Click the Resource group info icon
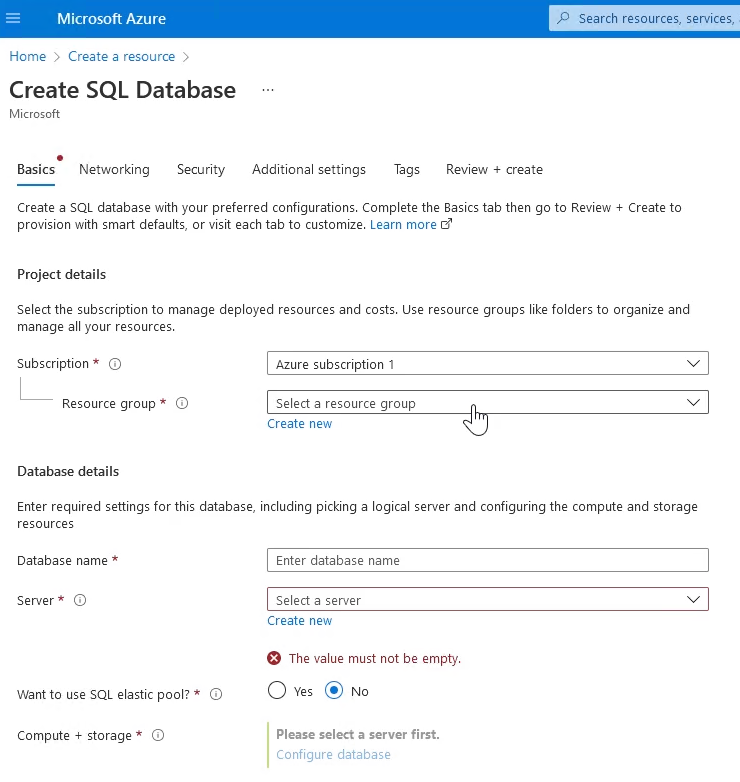740x782 pixels. click(x=182, y=403)
